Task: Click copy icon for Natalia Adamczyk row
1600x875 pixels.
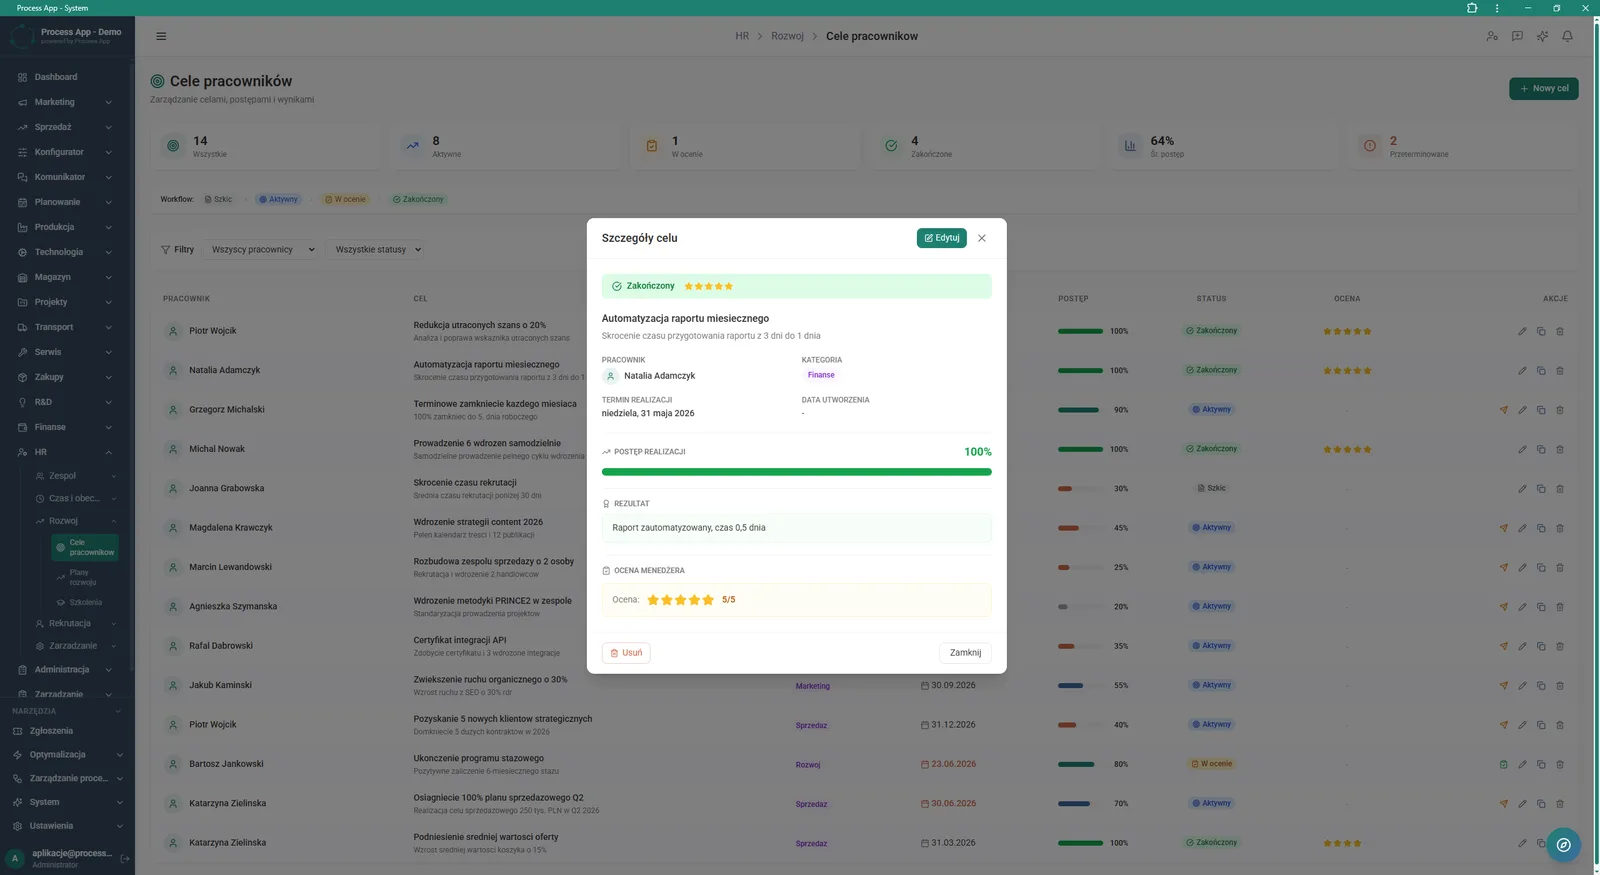Action: tap(1541, 371)
